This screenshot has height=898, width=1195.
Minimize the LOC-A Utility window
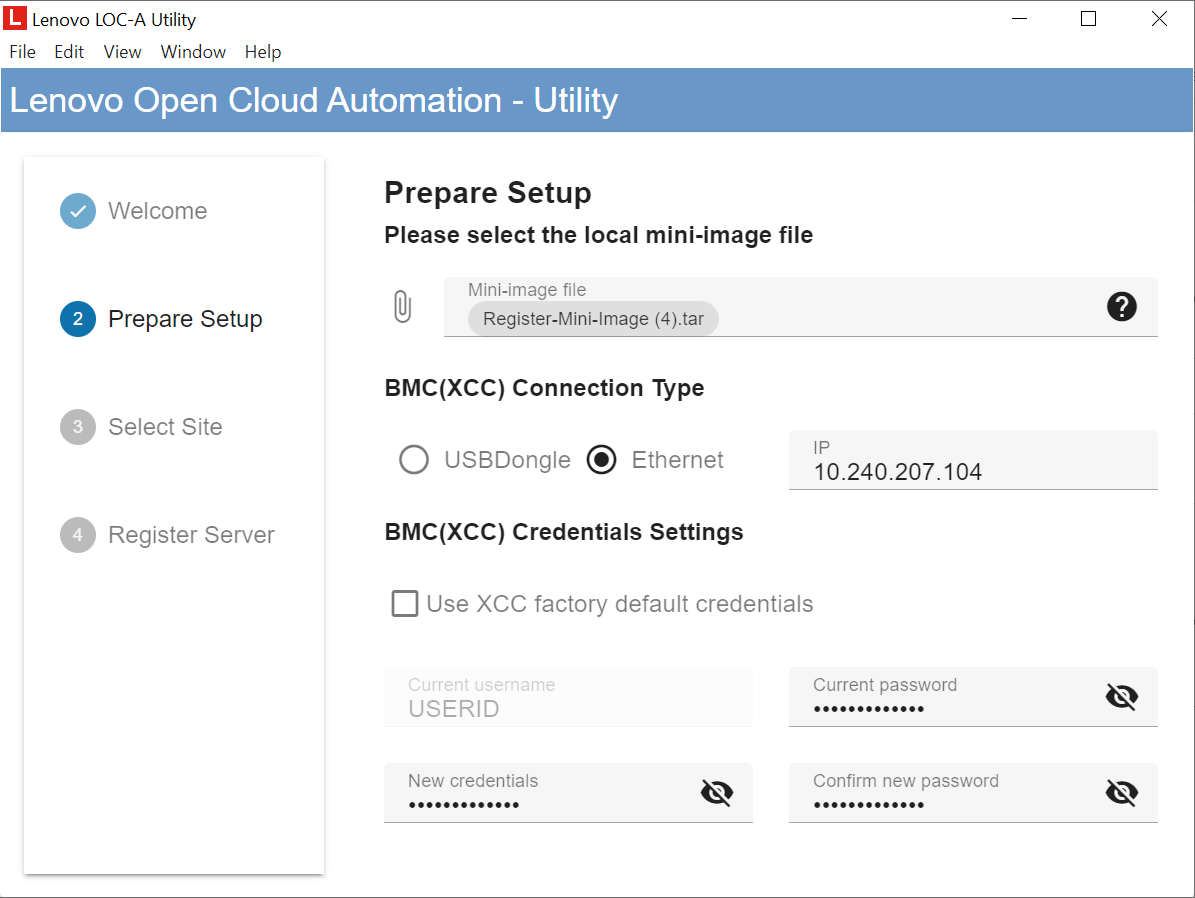pos(1019,19)
